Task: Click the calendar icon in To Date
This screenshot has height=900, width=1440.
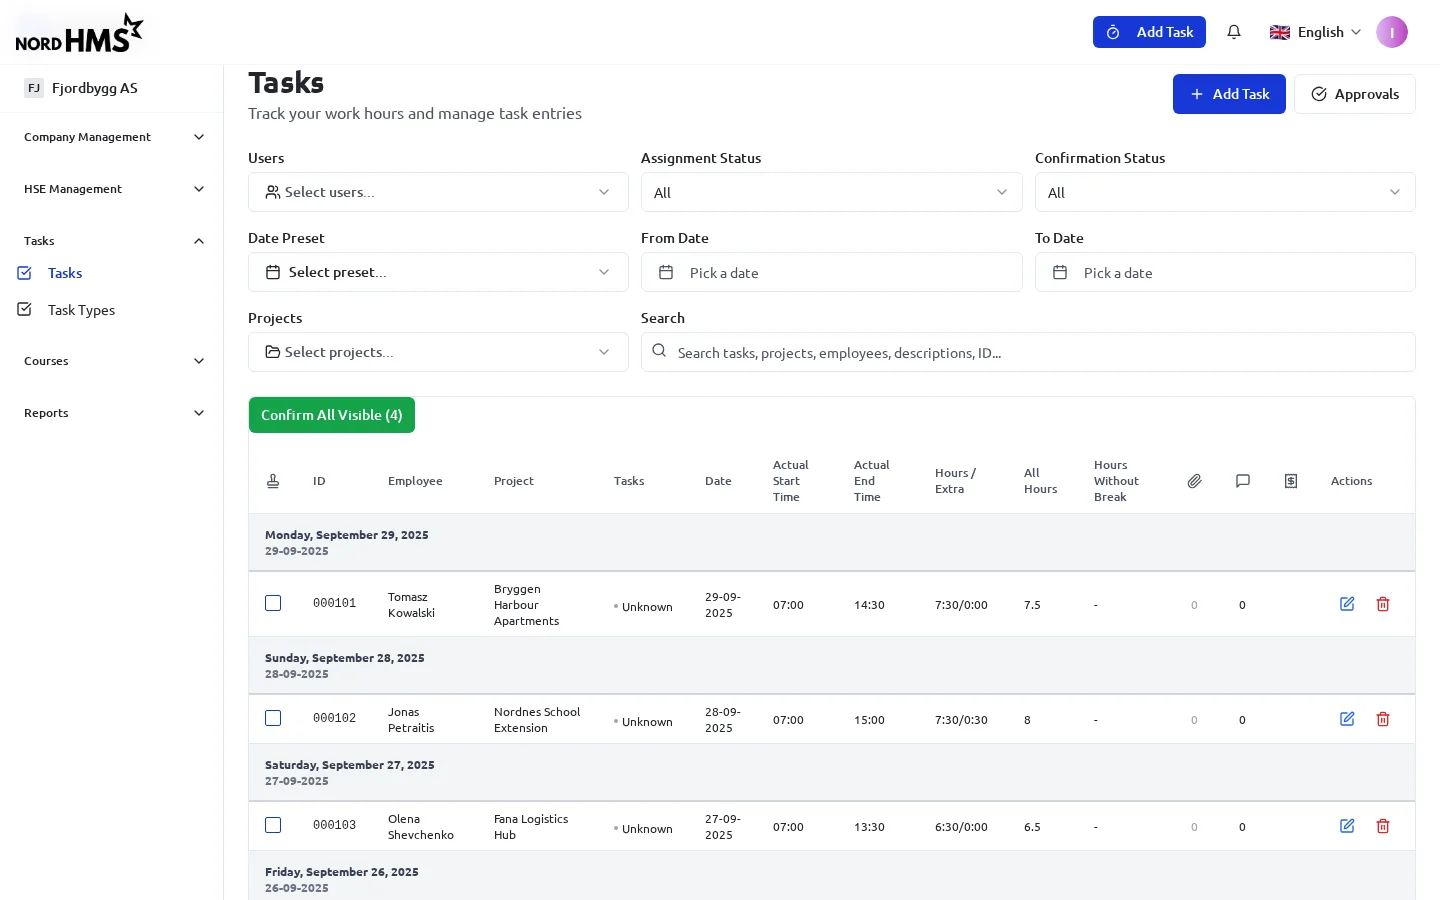Action: pos(1060,272)
